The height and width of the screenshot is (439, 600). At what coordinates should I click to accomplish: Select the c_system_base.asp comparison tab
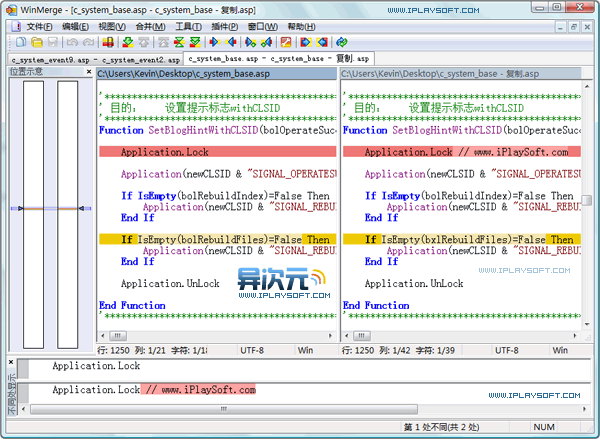tap(279, 59)
